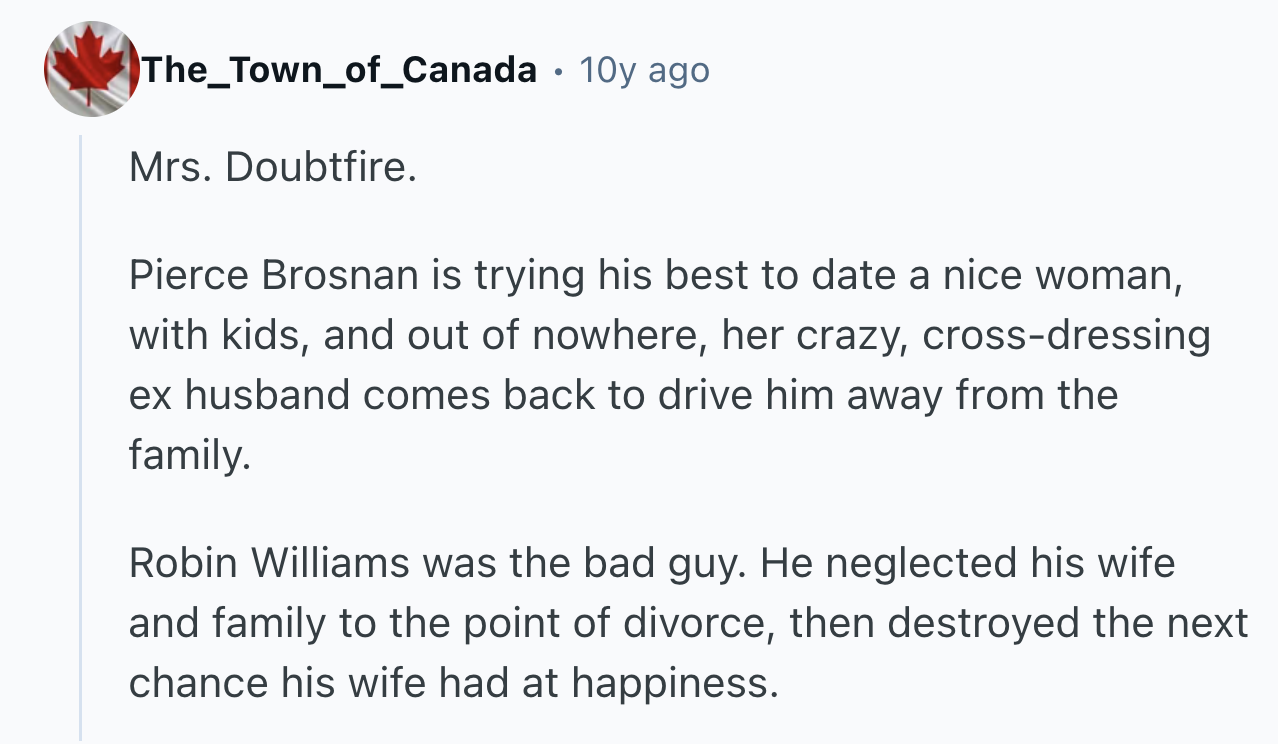Click the word "happiness." ending the comment

[x=674, y=683]
